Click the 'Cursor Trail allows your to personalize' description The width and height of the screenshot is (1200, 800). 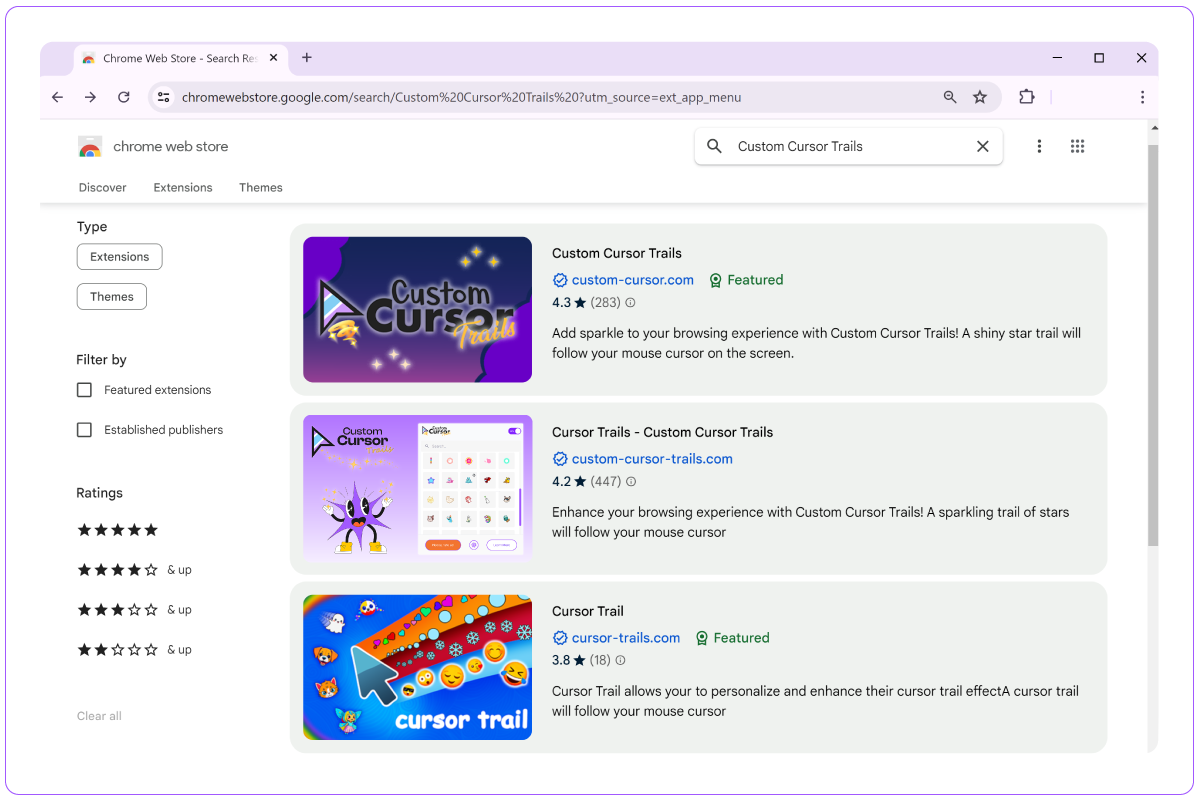(x=815, y=701)
